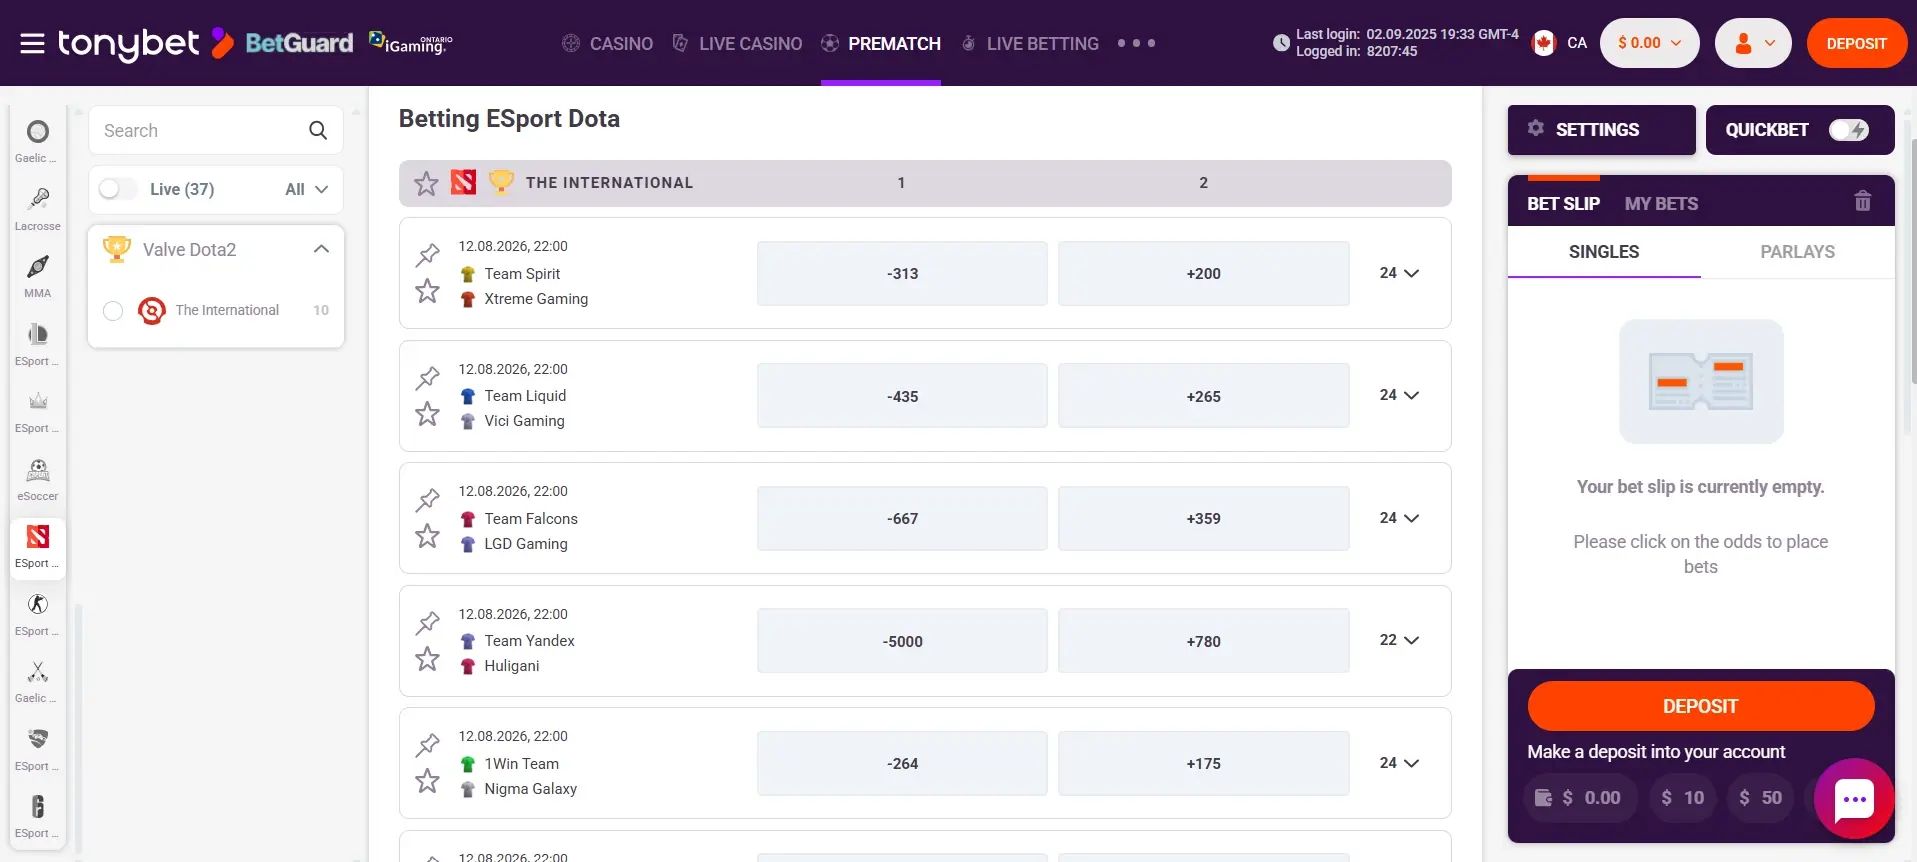Click the Canada flag region icon
Image resolution: width=1917 pixels, height=862 pixels.
tap(1544, 43)
